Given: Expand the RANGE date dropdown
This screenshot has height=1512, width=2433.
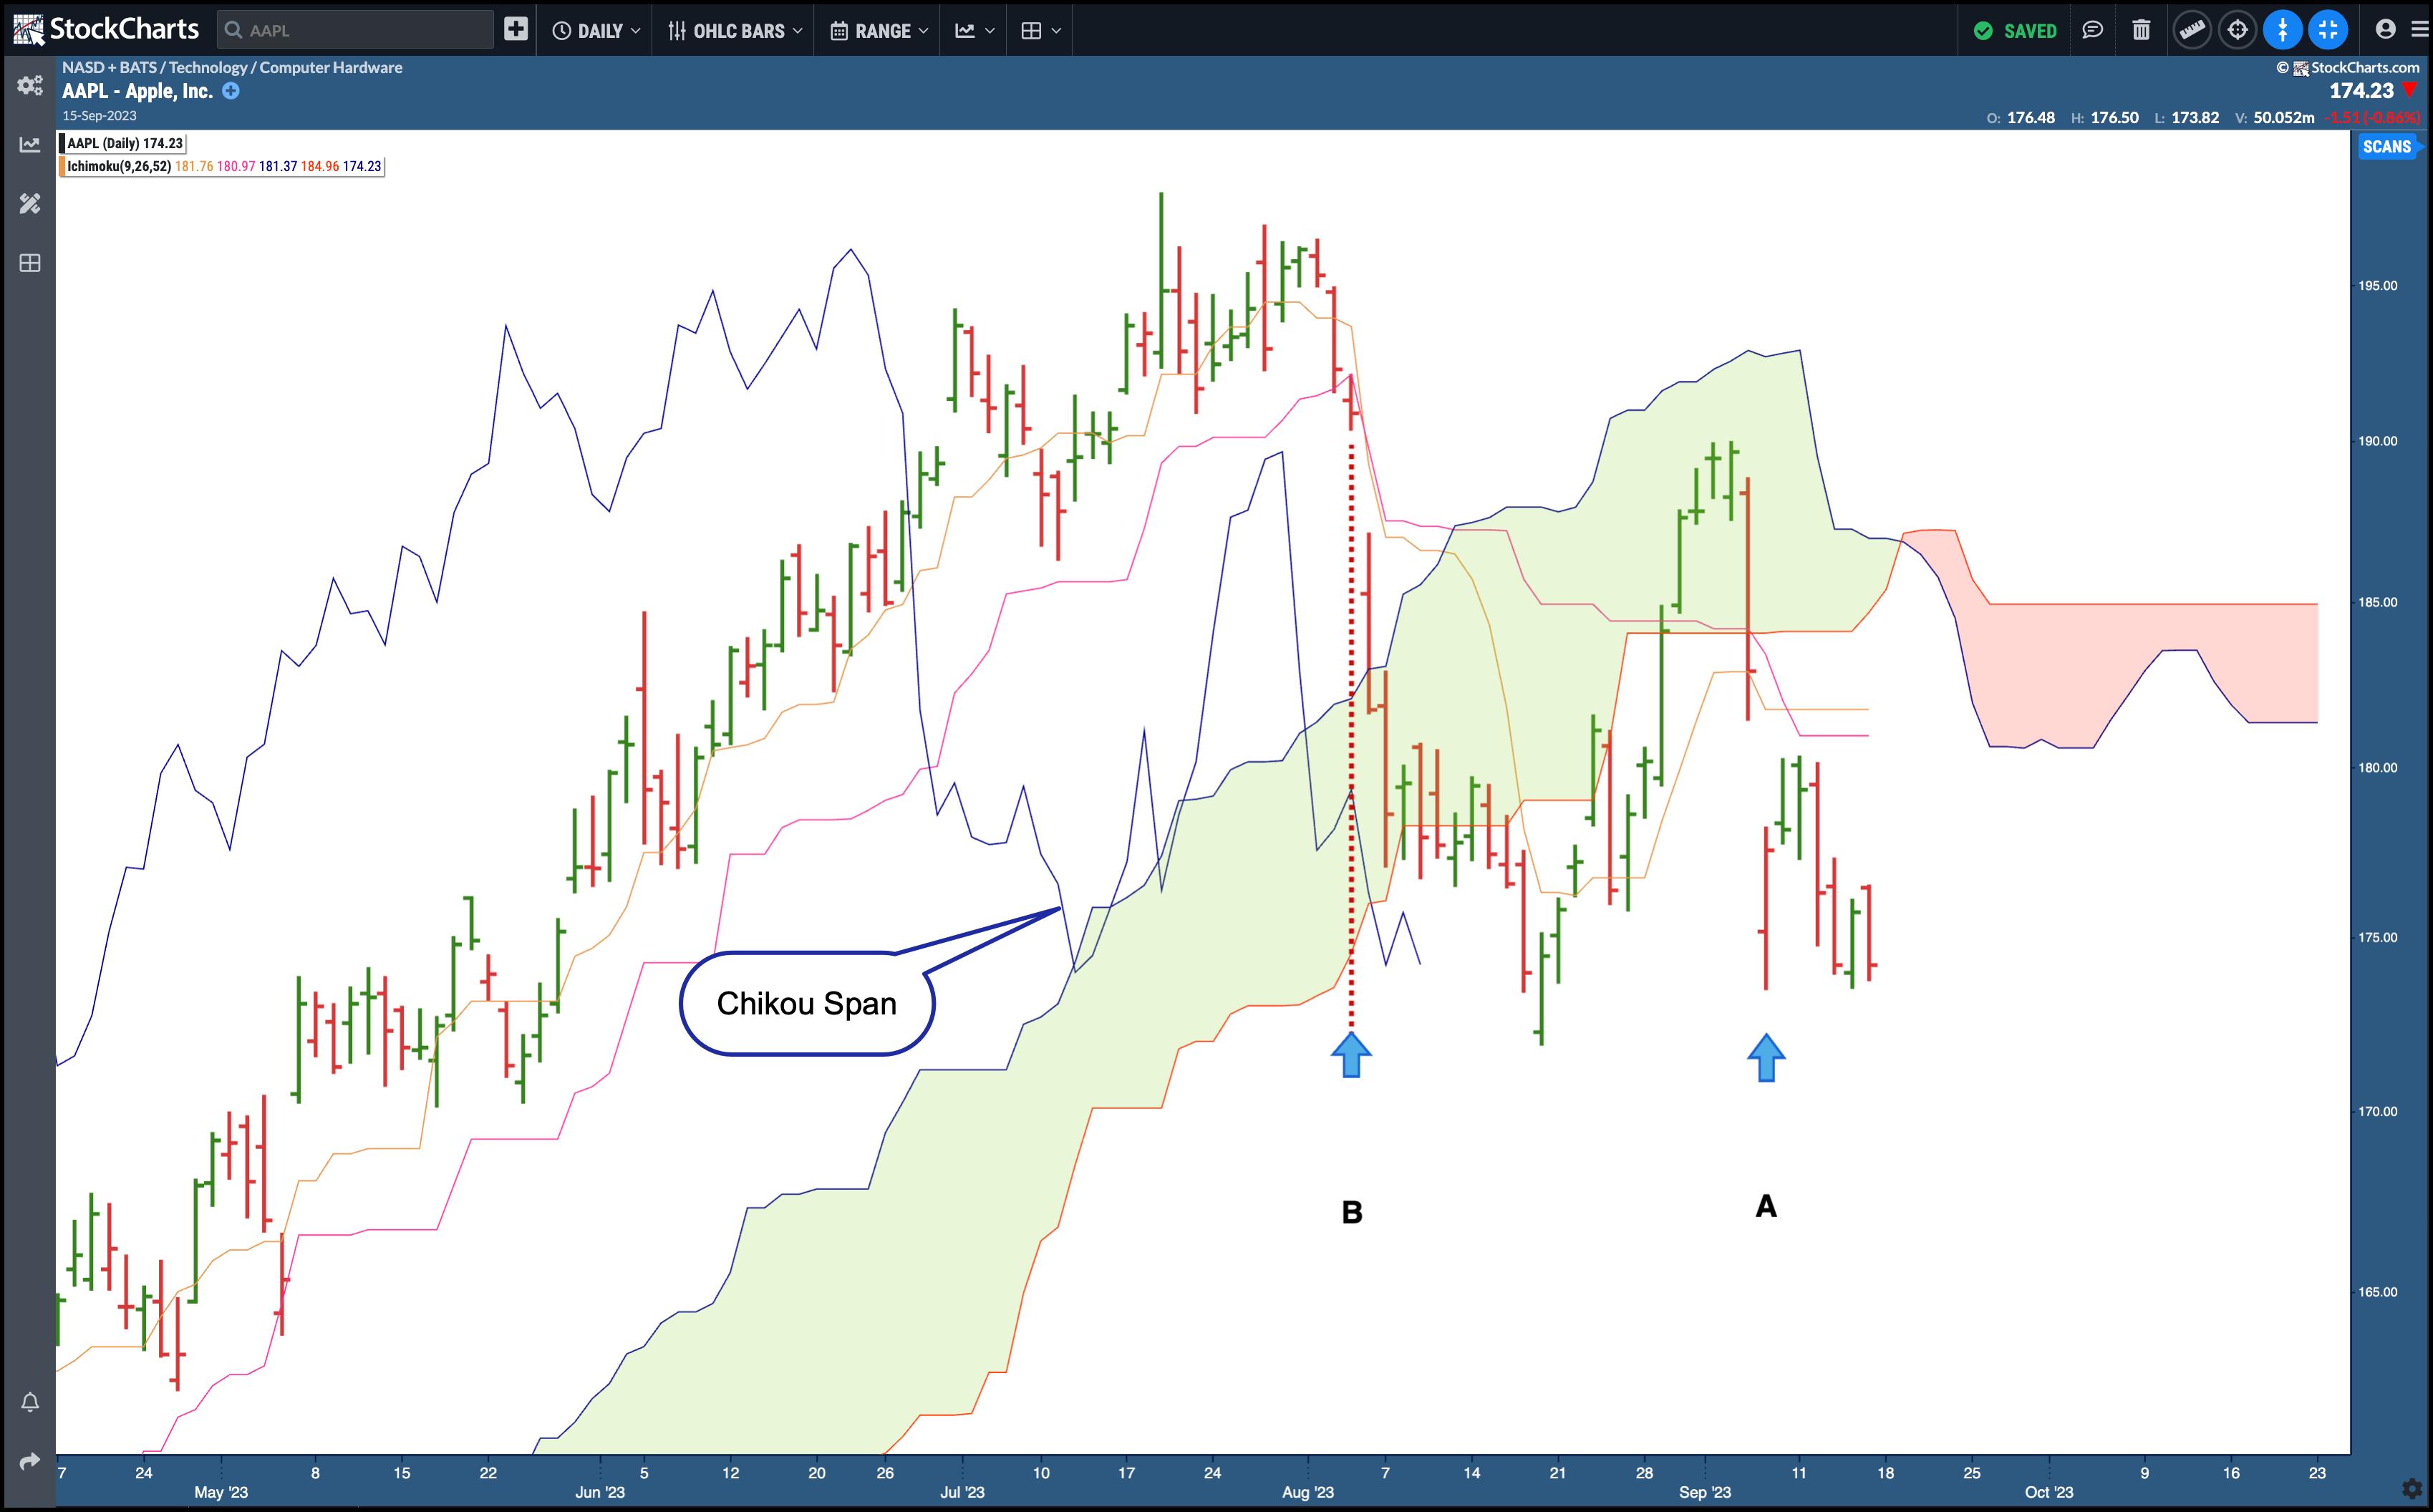Looking at the screenshot, I should (879, 31).
